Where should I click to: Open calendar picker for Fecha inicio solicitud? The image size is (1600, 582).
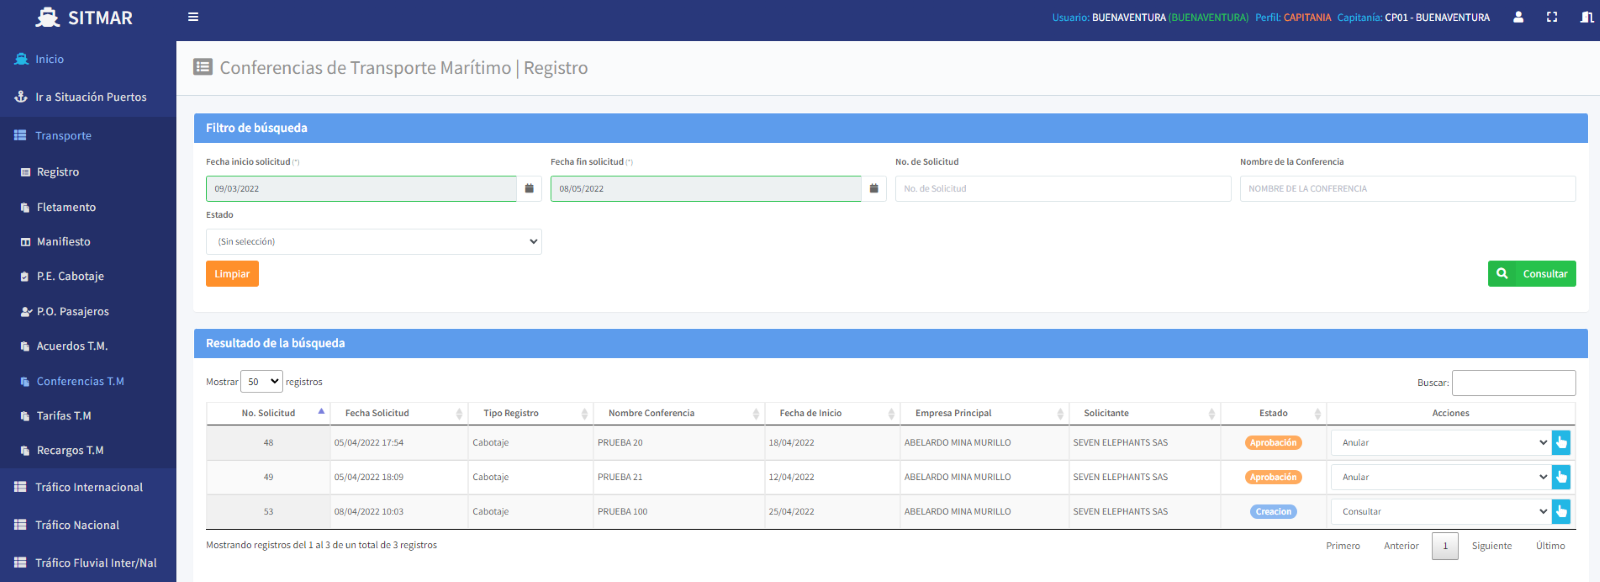529,189
